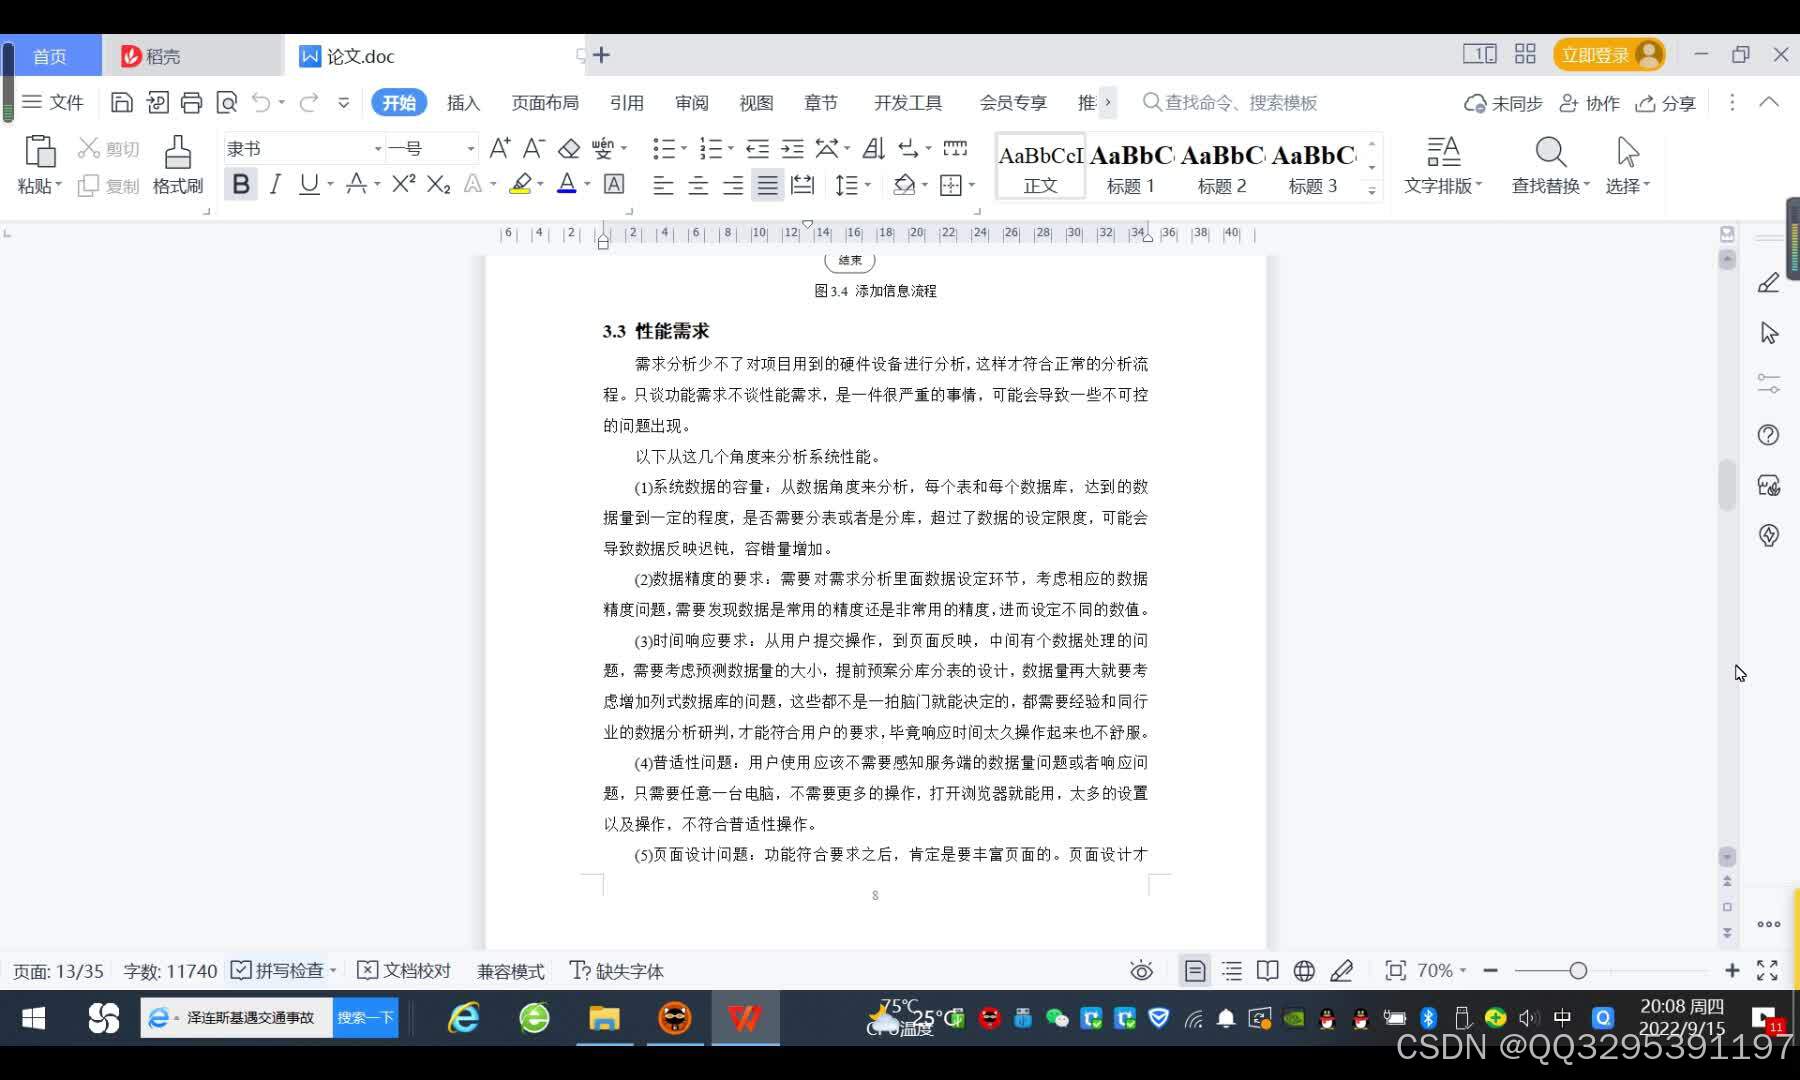1800x1080 pixels.
Task: Toggle eye protection mode icon
Action: point(1141,971)
